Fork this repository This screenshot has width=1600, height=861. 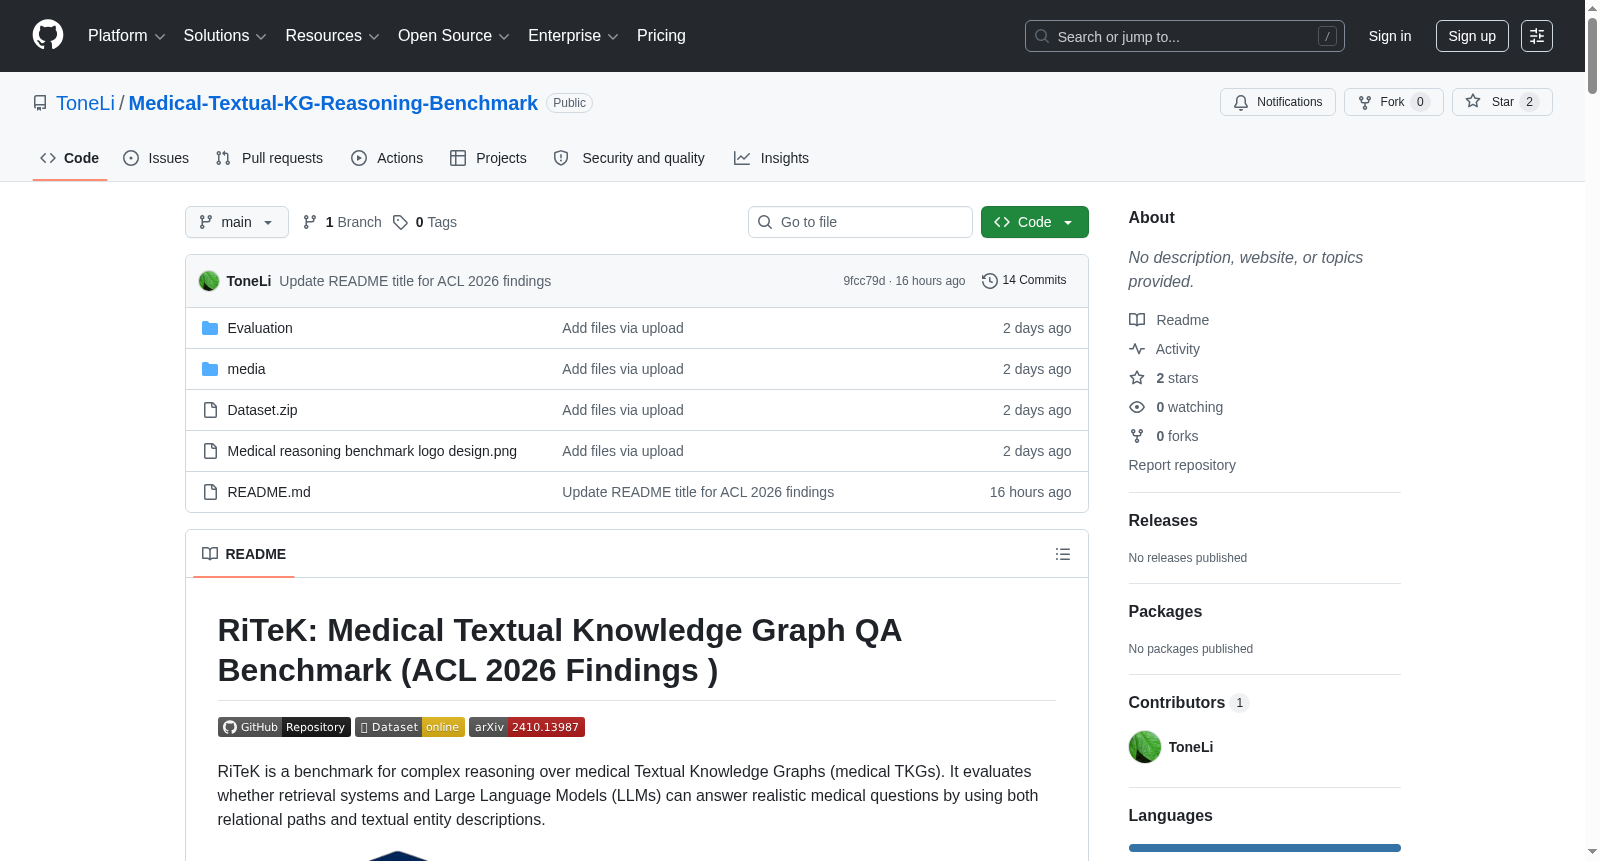pos(1393,102)
